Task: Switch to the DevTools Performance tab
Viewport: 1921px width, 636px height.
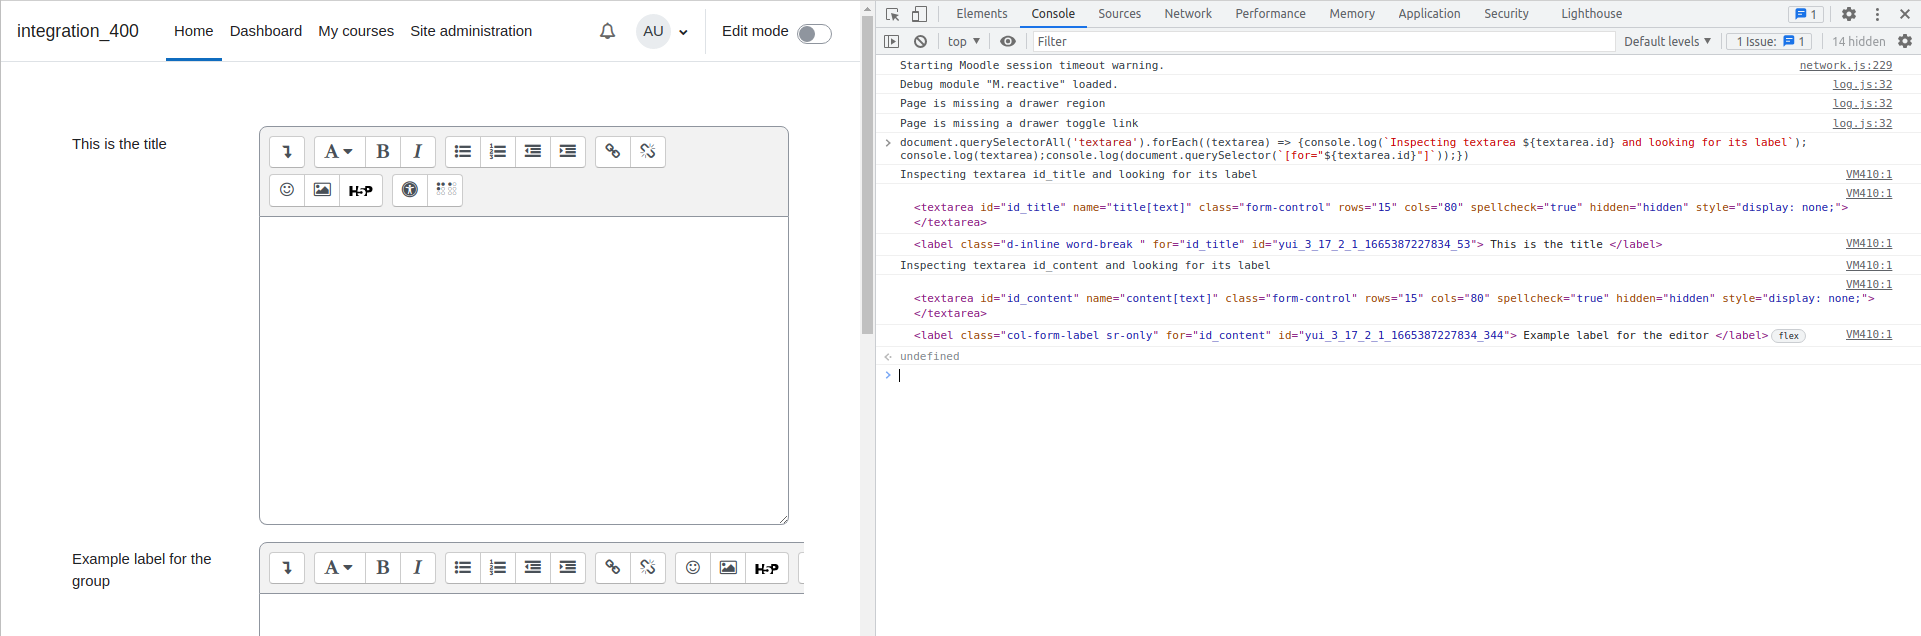Action: (x=1270, y=14)
